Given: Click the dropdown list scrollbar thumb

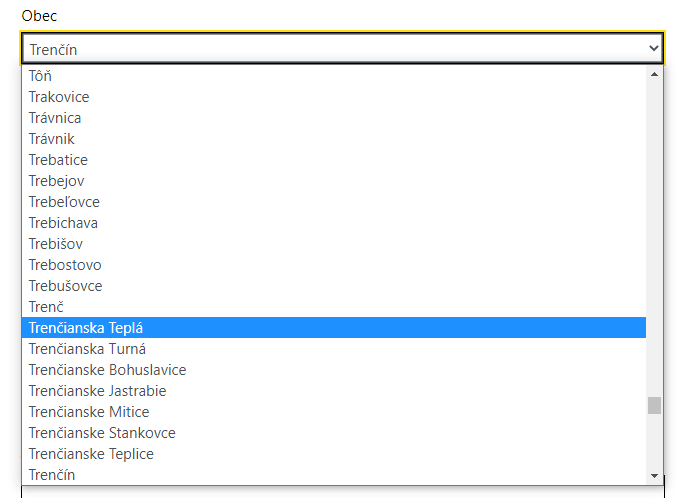Looking at the screenshot, I should pos(654,405).
